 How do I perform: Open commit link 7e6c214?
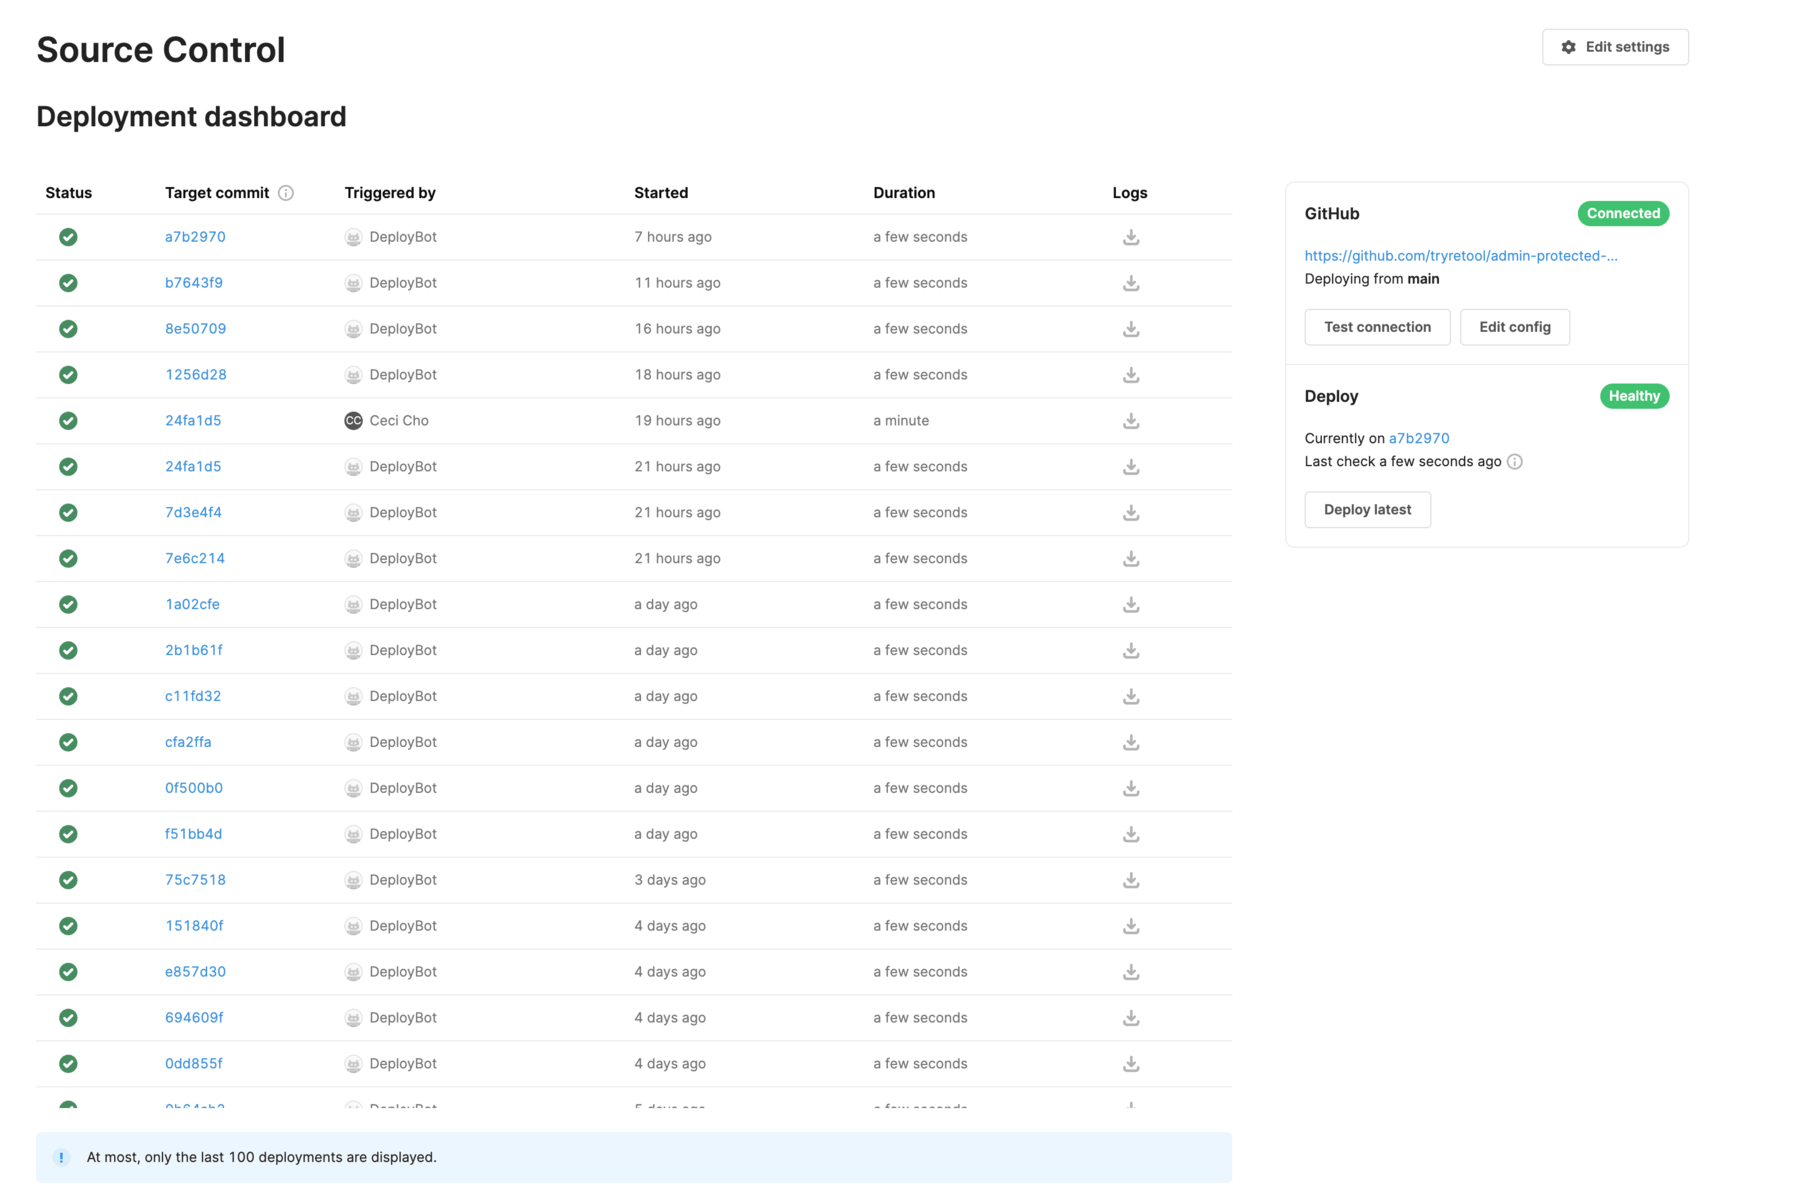tap(195, 559)
